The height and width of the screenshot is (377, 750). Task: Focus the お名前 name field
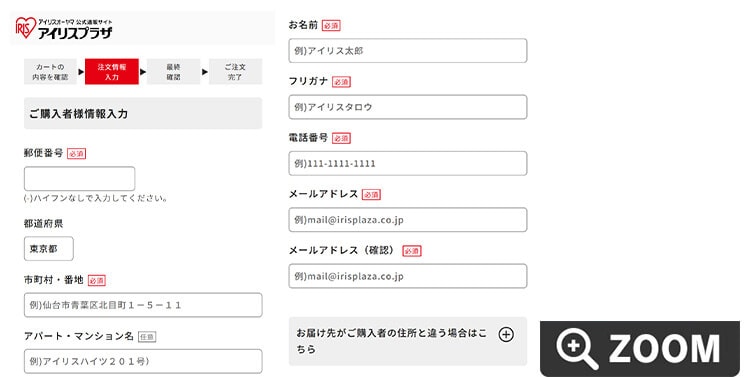408,51
